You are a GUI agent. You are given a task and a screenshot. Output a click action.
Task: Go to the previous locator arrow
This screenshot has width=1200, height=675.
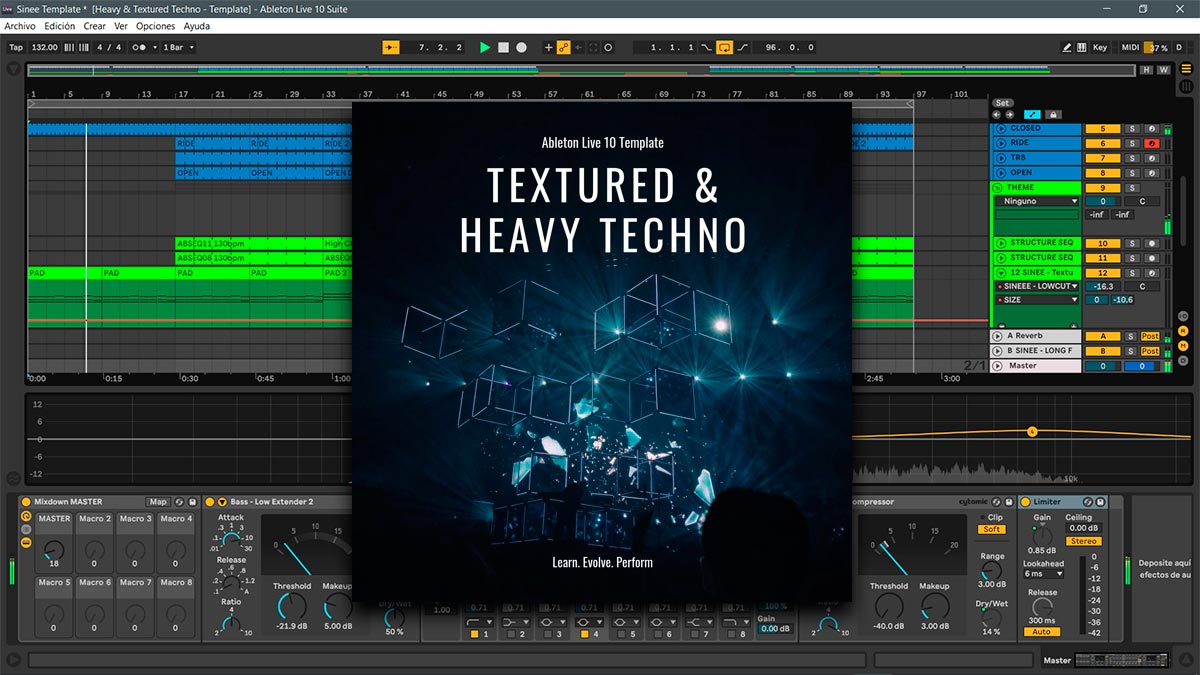(996, 114)
